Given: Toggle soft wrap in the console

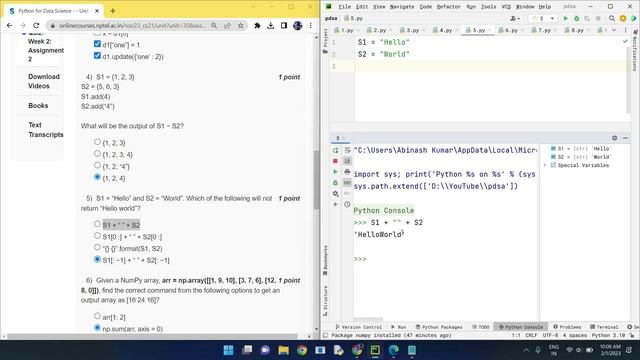Looking at the screenshot, I should tap(347, 150).
